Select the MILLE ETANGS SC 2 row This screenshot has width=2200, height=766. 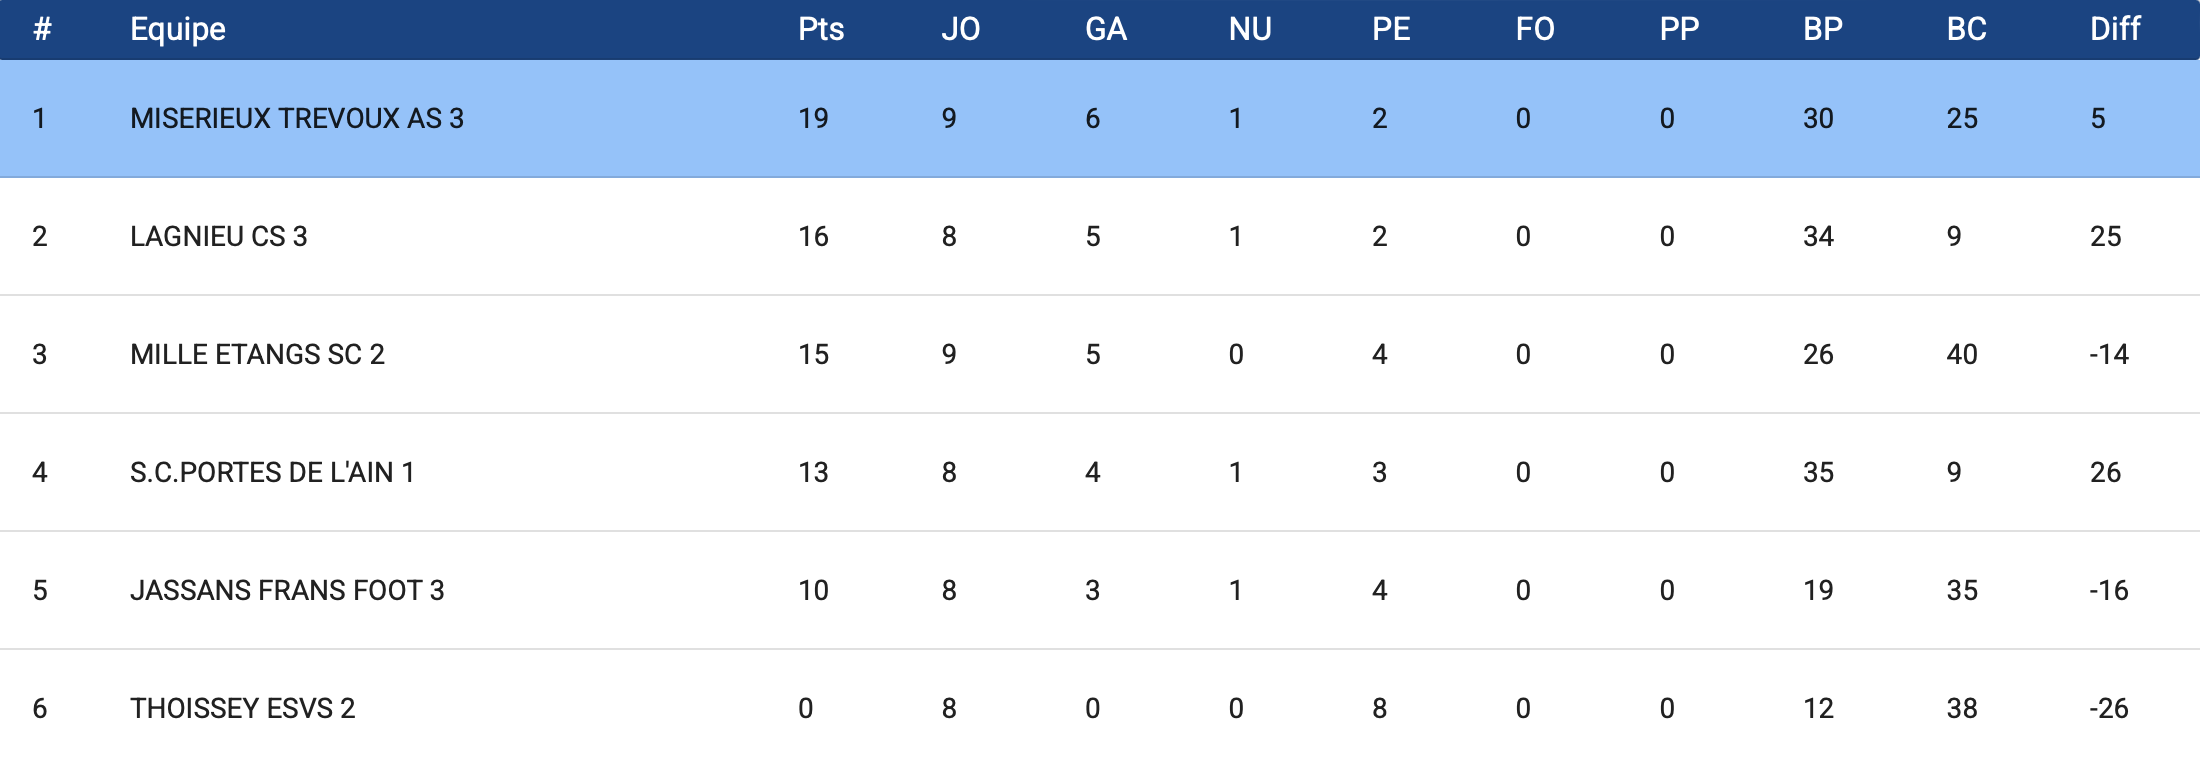pos(257,355)
